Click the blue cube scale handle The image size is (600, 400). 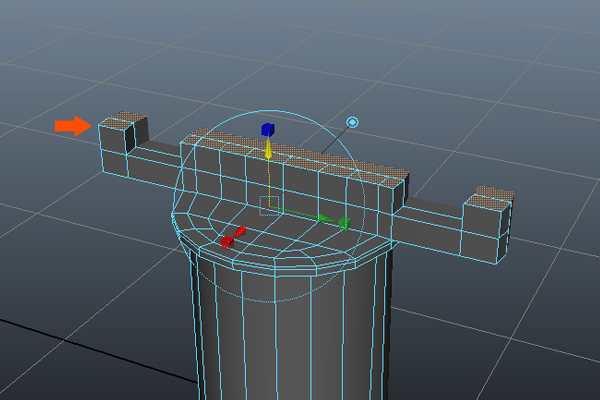coord(267,129)
